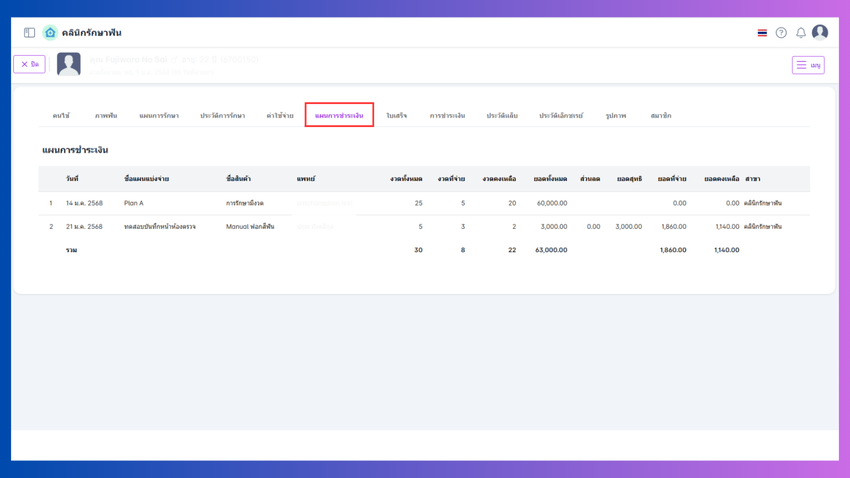Click the การรักษามีงวด product cell

[244, 203]
